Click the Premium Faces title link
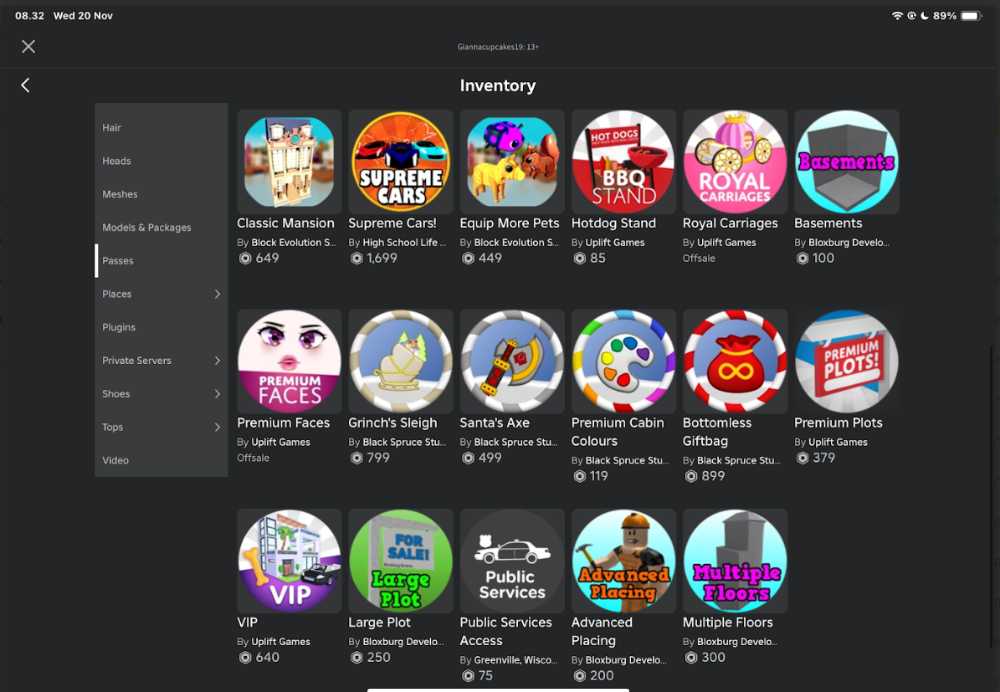This screenshot has height=692, width=1000. click(283, 423)
